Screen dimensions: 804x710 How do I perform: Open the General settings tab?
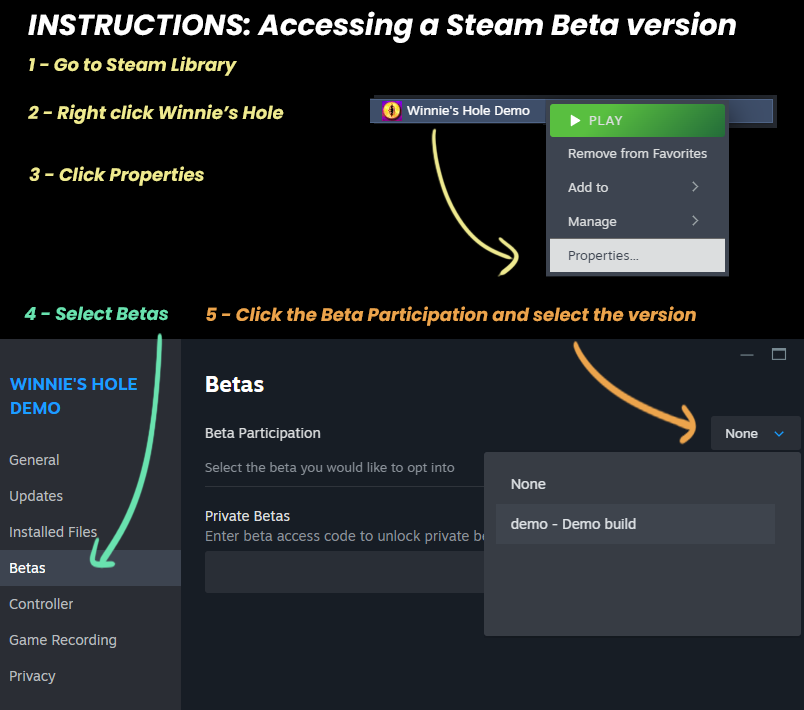tap(90, 460)
